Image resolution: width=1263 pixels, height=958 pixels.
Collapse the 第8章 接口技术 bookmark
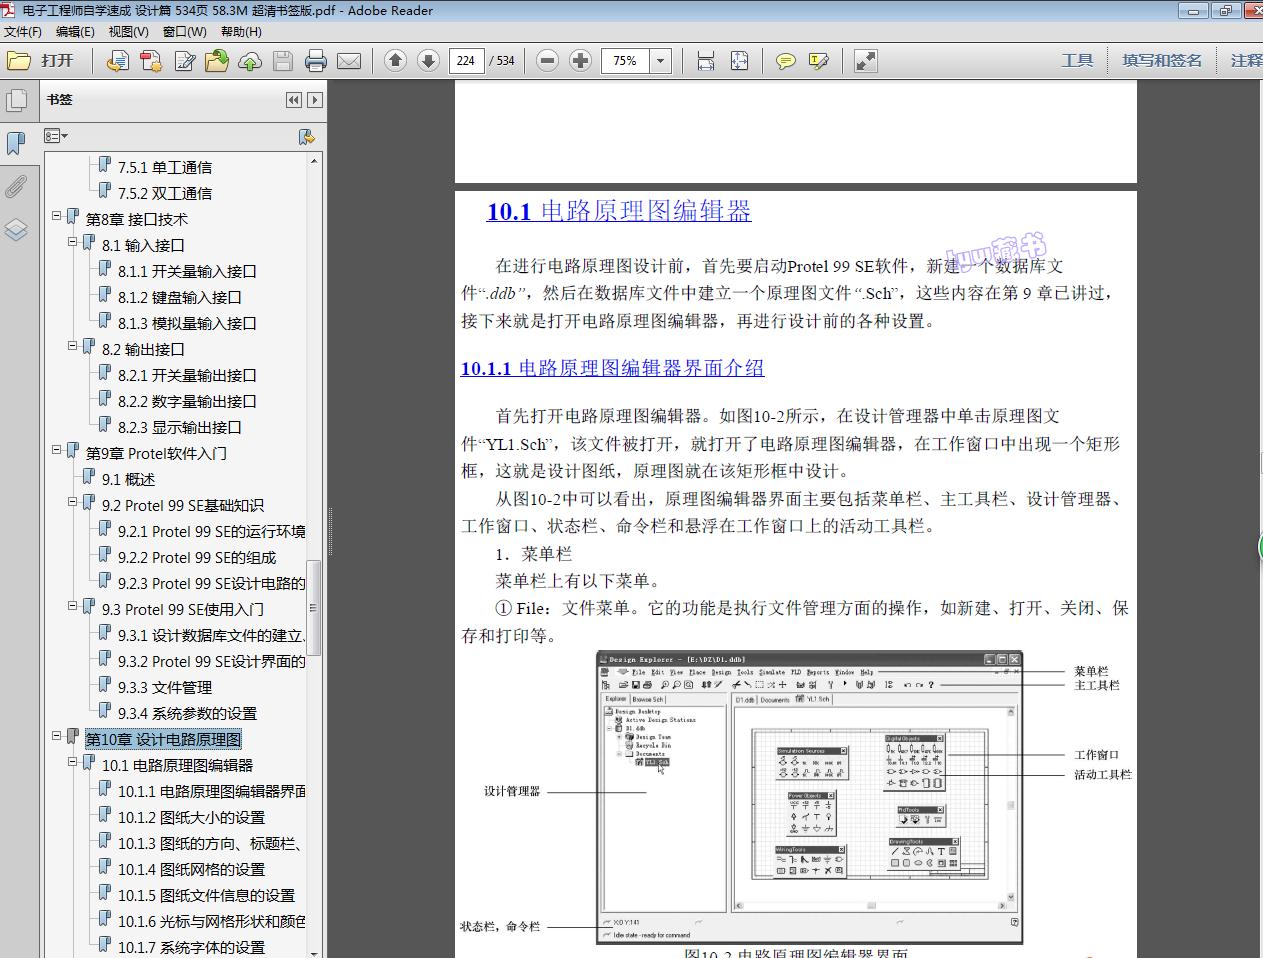point(57,216)
